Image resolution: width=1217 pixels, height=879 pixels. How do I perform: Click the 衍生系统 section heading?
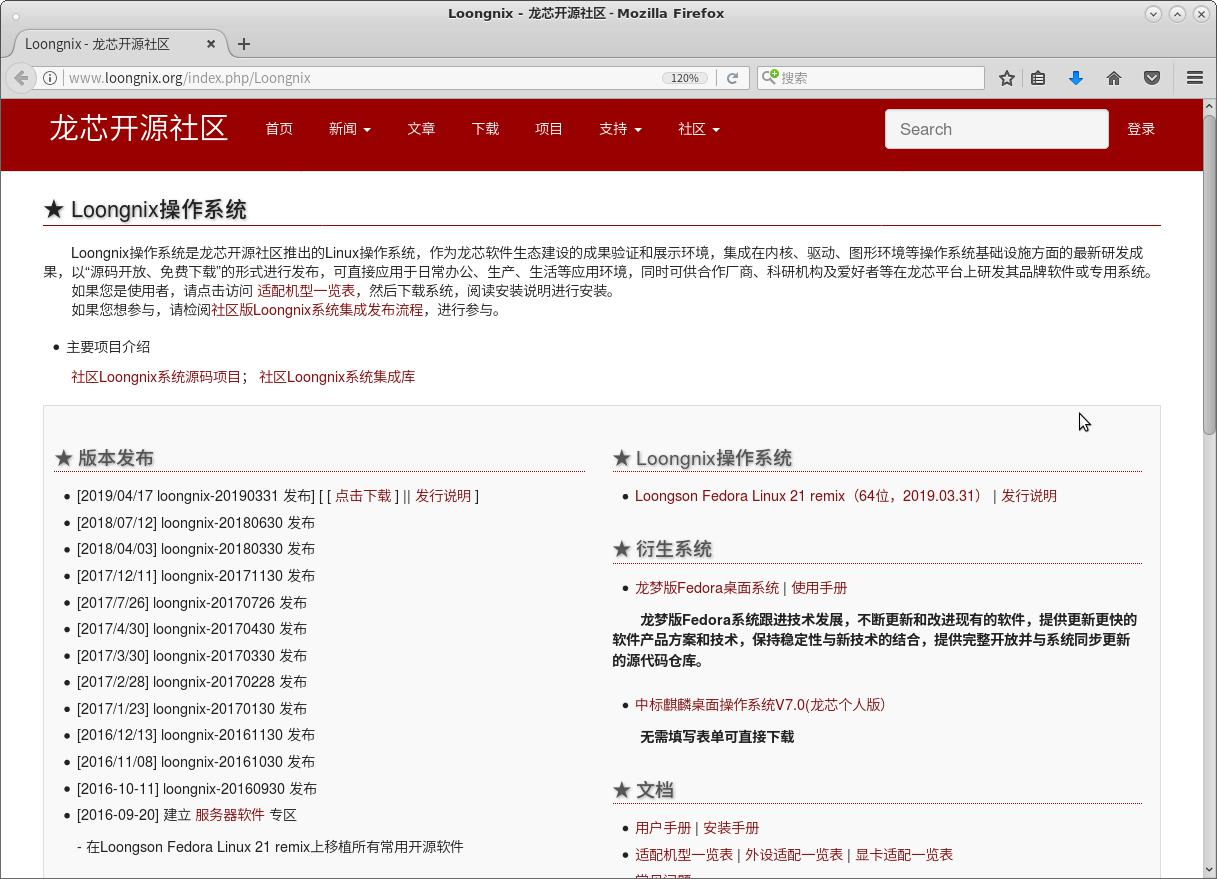(x=662, y=549)
